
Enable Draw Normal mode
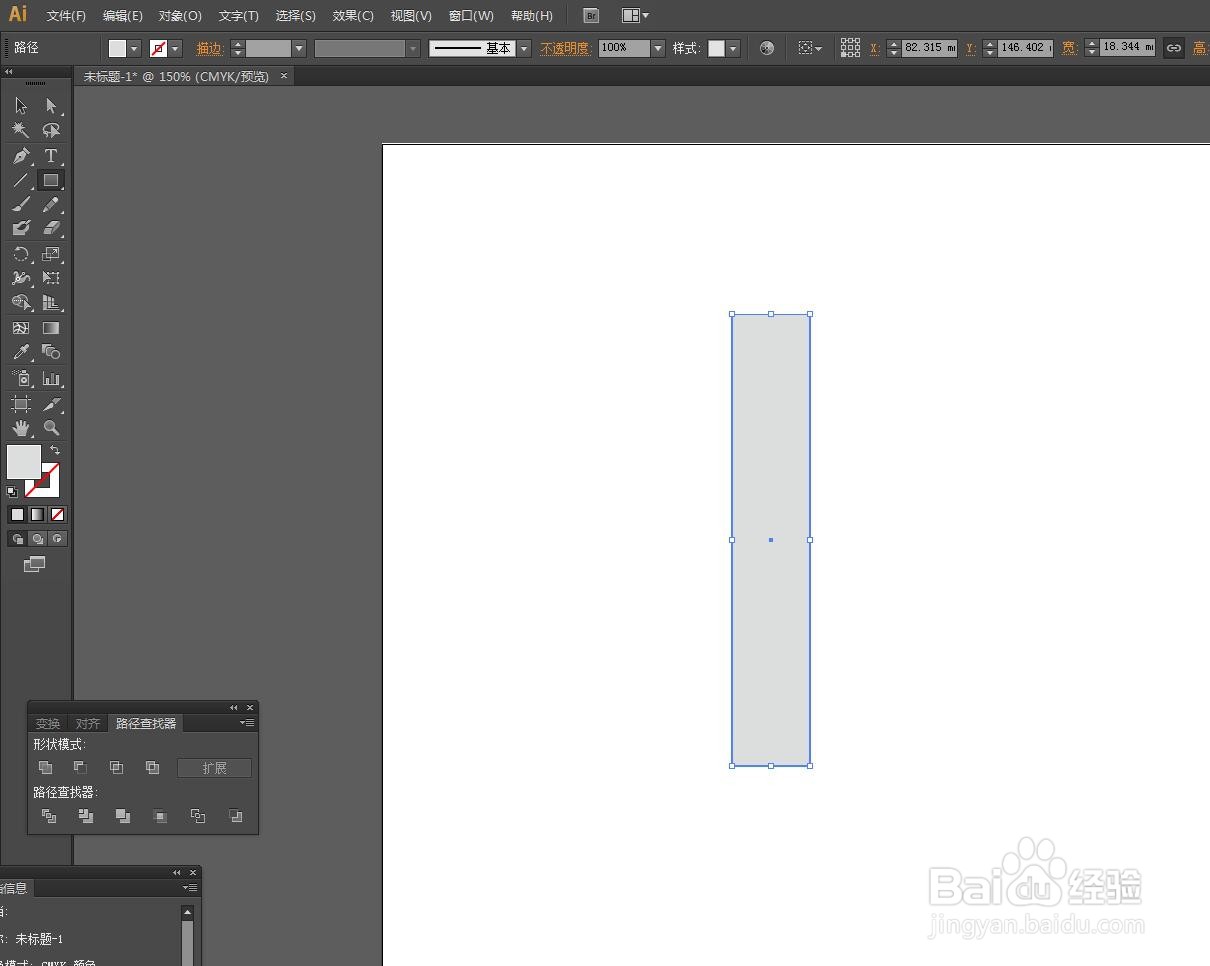(x=17, y=539)
